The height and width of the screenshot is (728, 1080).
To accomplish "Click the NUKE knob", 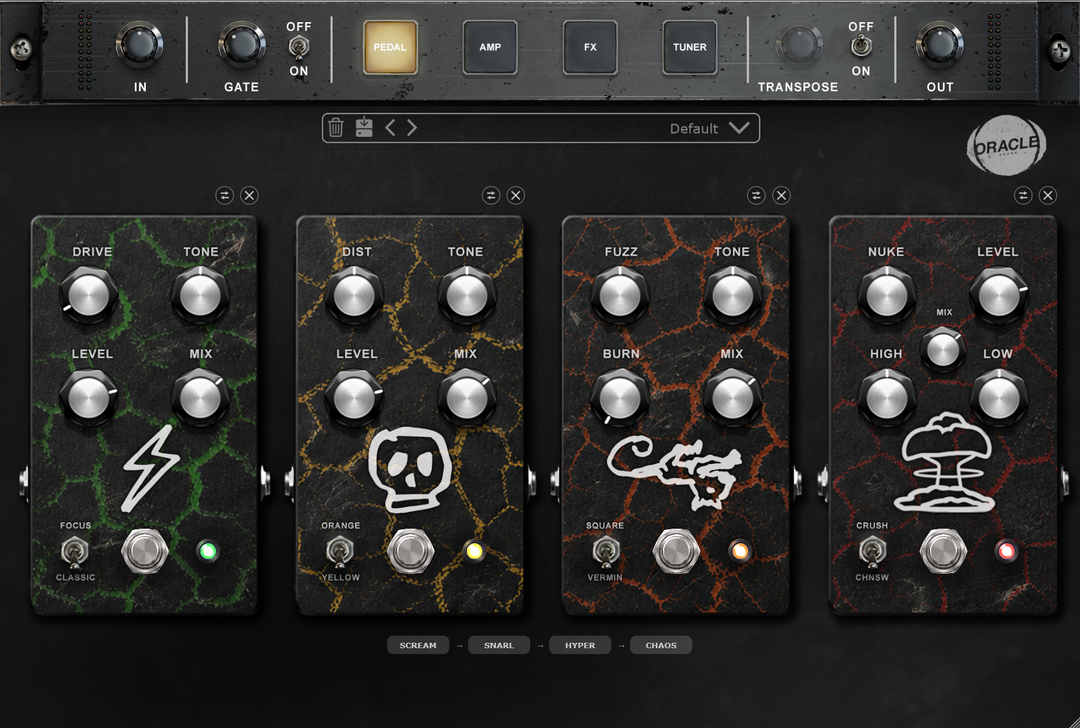I will click(886, 296).
